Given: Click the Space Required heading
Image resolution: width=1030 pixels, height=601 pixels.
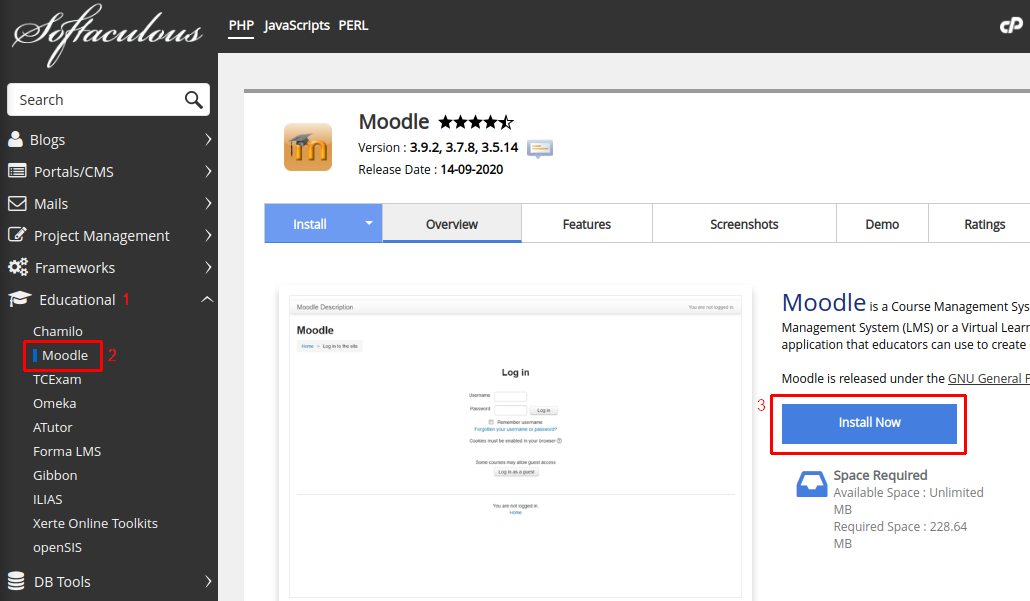Looking at the screenshot, I should pos(880,475).
